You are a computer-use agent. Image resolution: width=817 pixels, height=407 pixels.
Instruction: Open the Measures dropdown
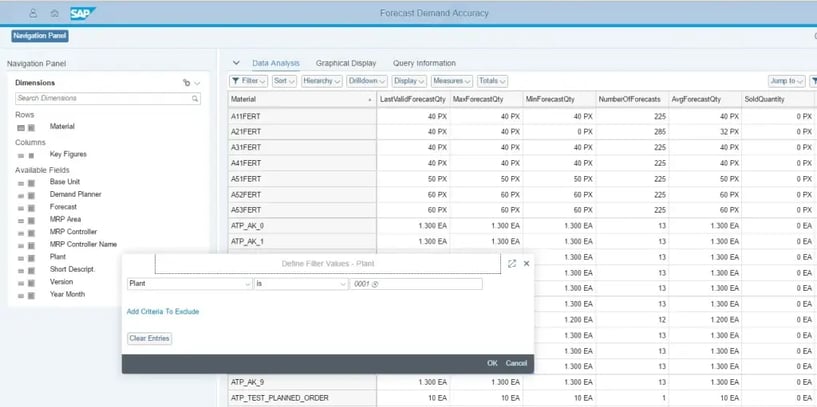click(x=452, y=81)
